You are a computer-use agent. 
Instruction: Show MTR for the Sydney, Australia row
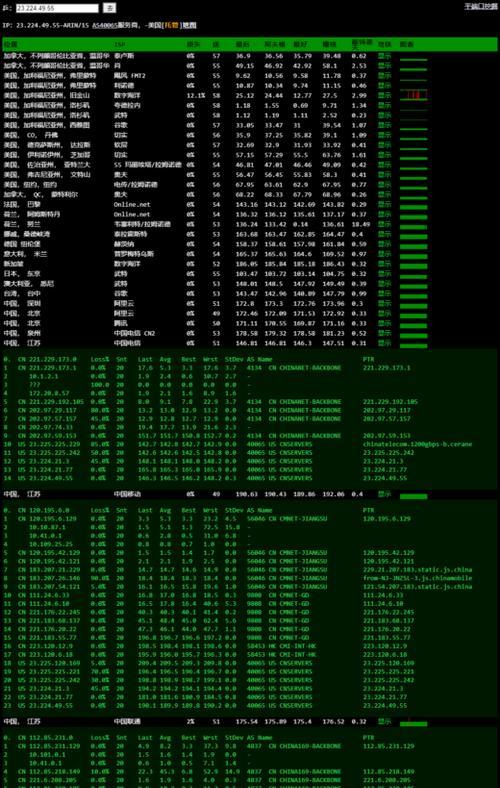pyautogui.click(x=384, y=284)
